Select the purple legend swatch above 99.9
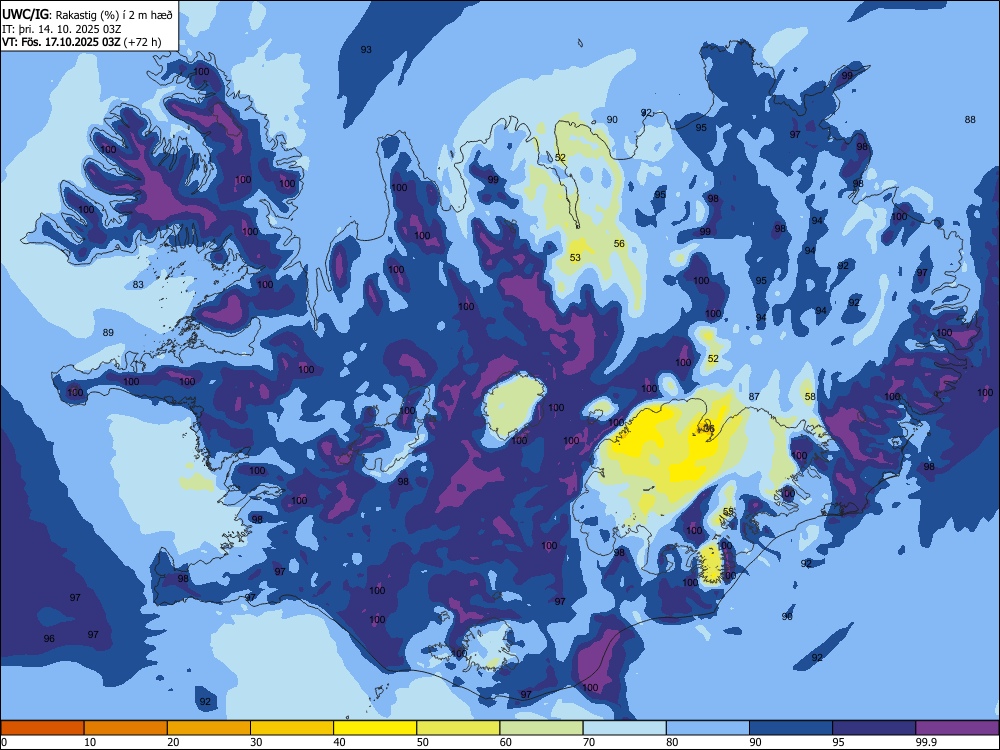Viewport: 1000px width, 750px height. tap(957, 728)
